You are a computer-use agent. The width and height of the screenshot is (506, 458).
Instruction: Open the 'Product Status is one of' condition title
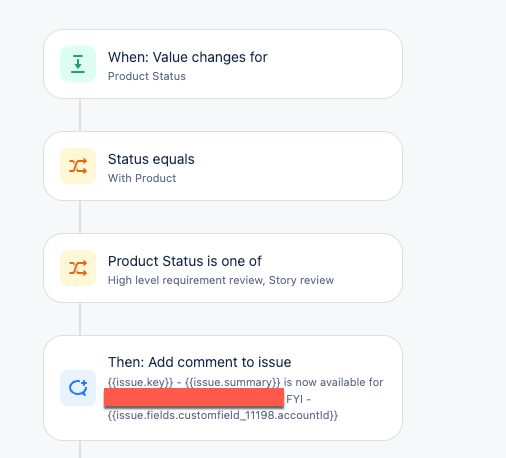(x=185, y=261)
